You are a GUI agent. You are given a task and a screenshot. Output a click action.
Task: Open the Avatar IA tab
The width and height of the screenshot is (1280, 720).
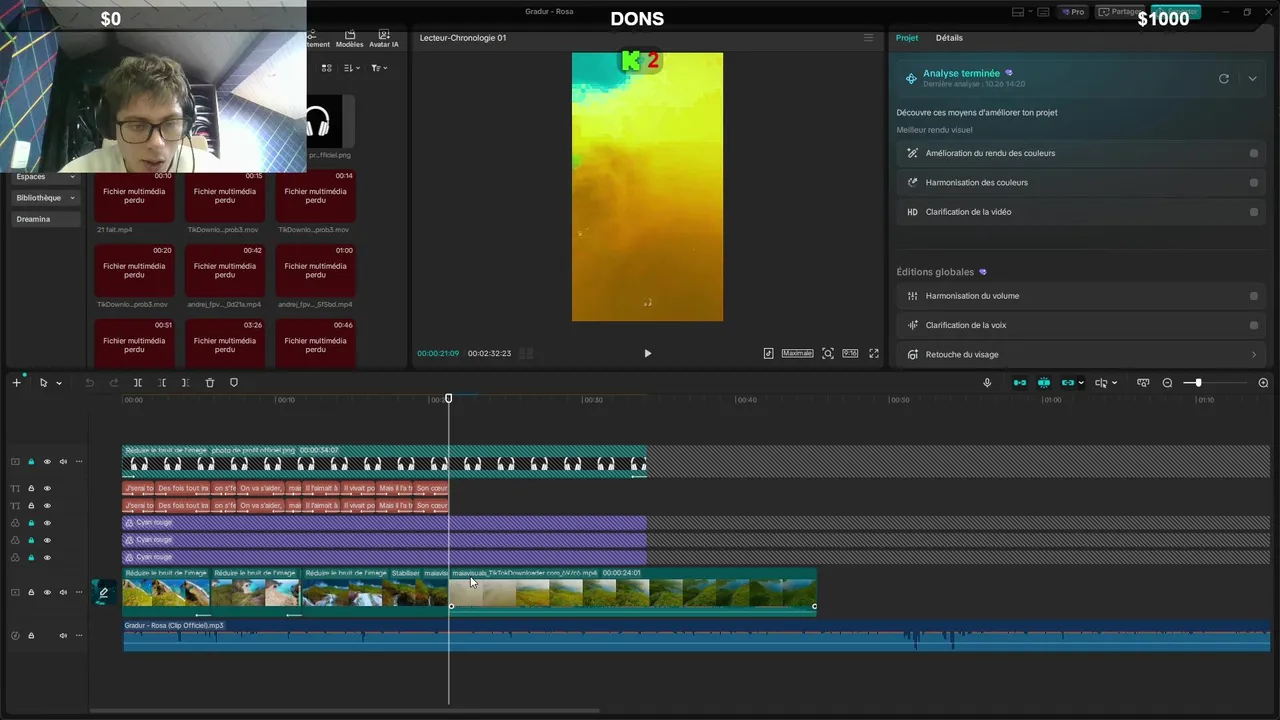click(384, 39)
